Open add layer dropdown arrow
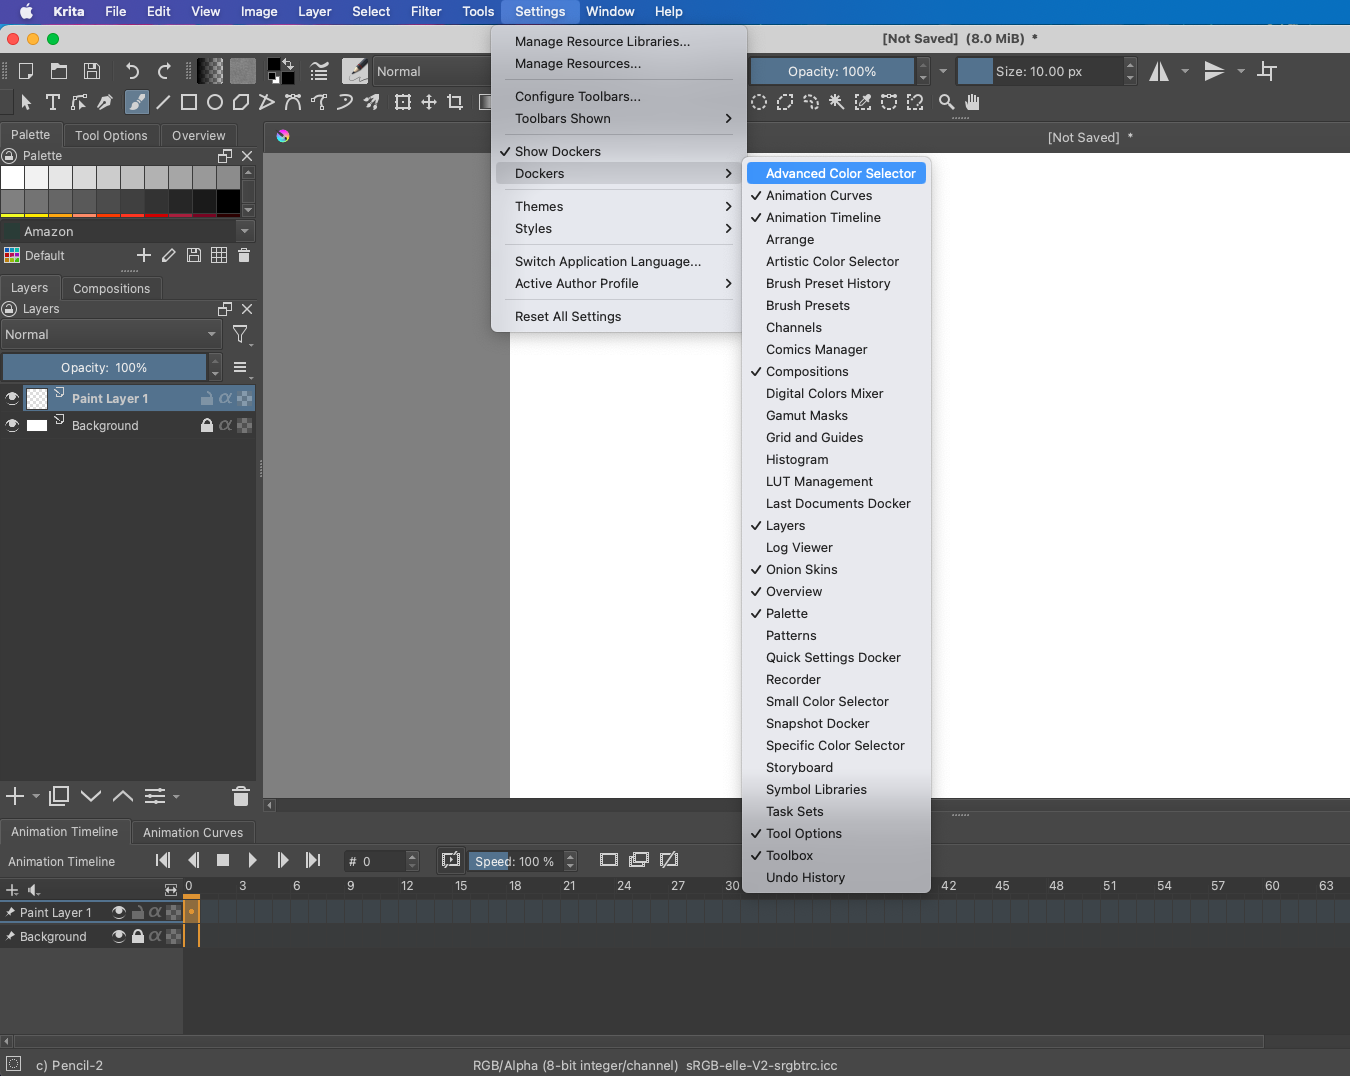Image resolution: width=1350 pixels, height=1076 pixels. pyautogui.click(x=36, y=797)
